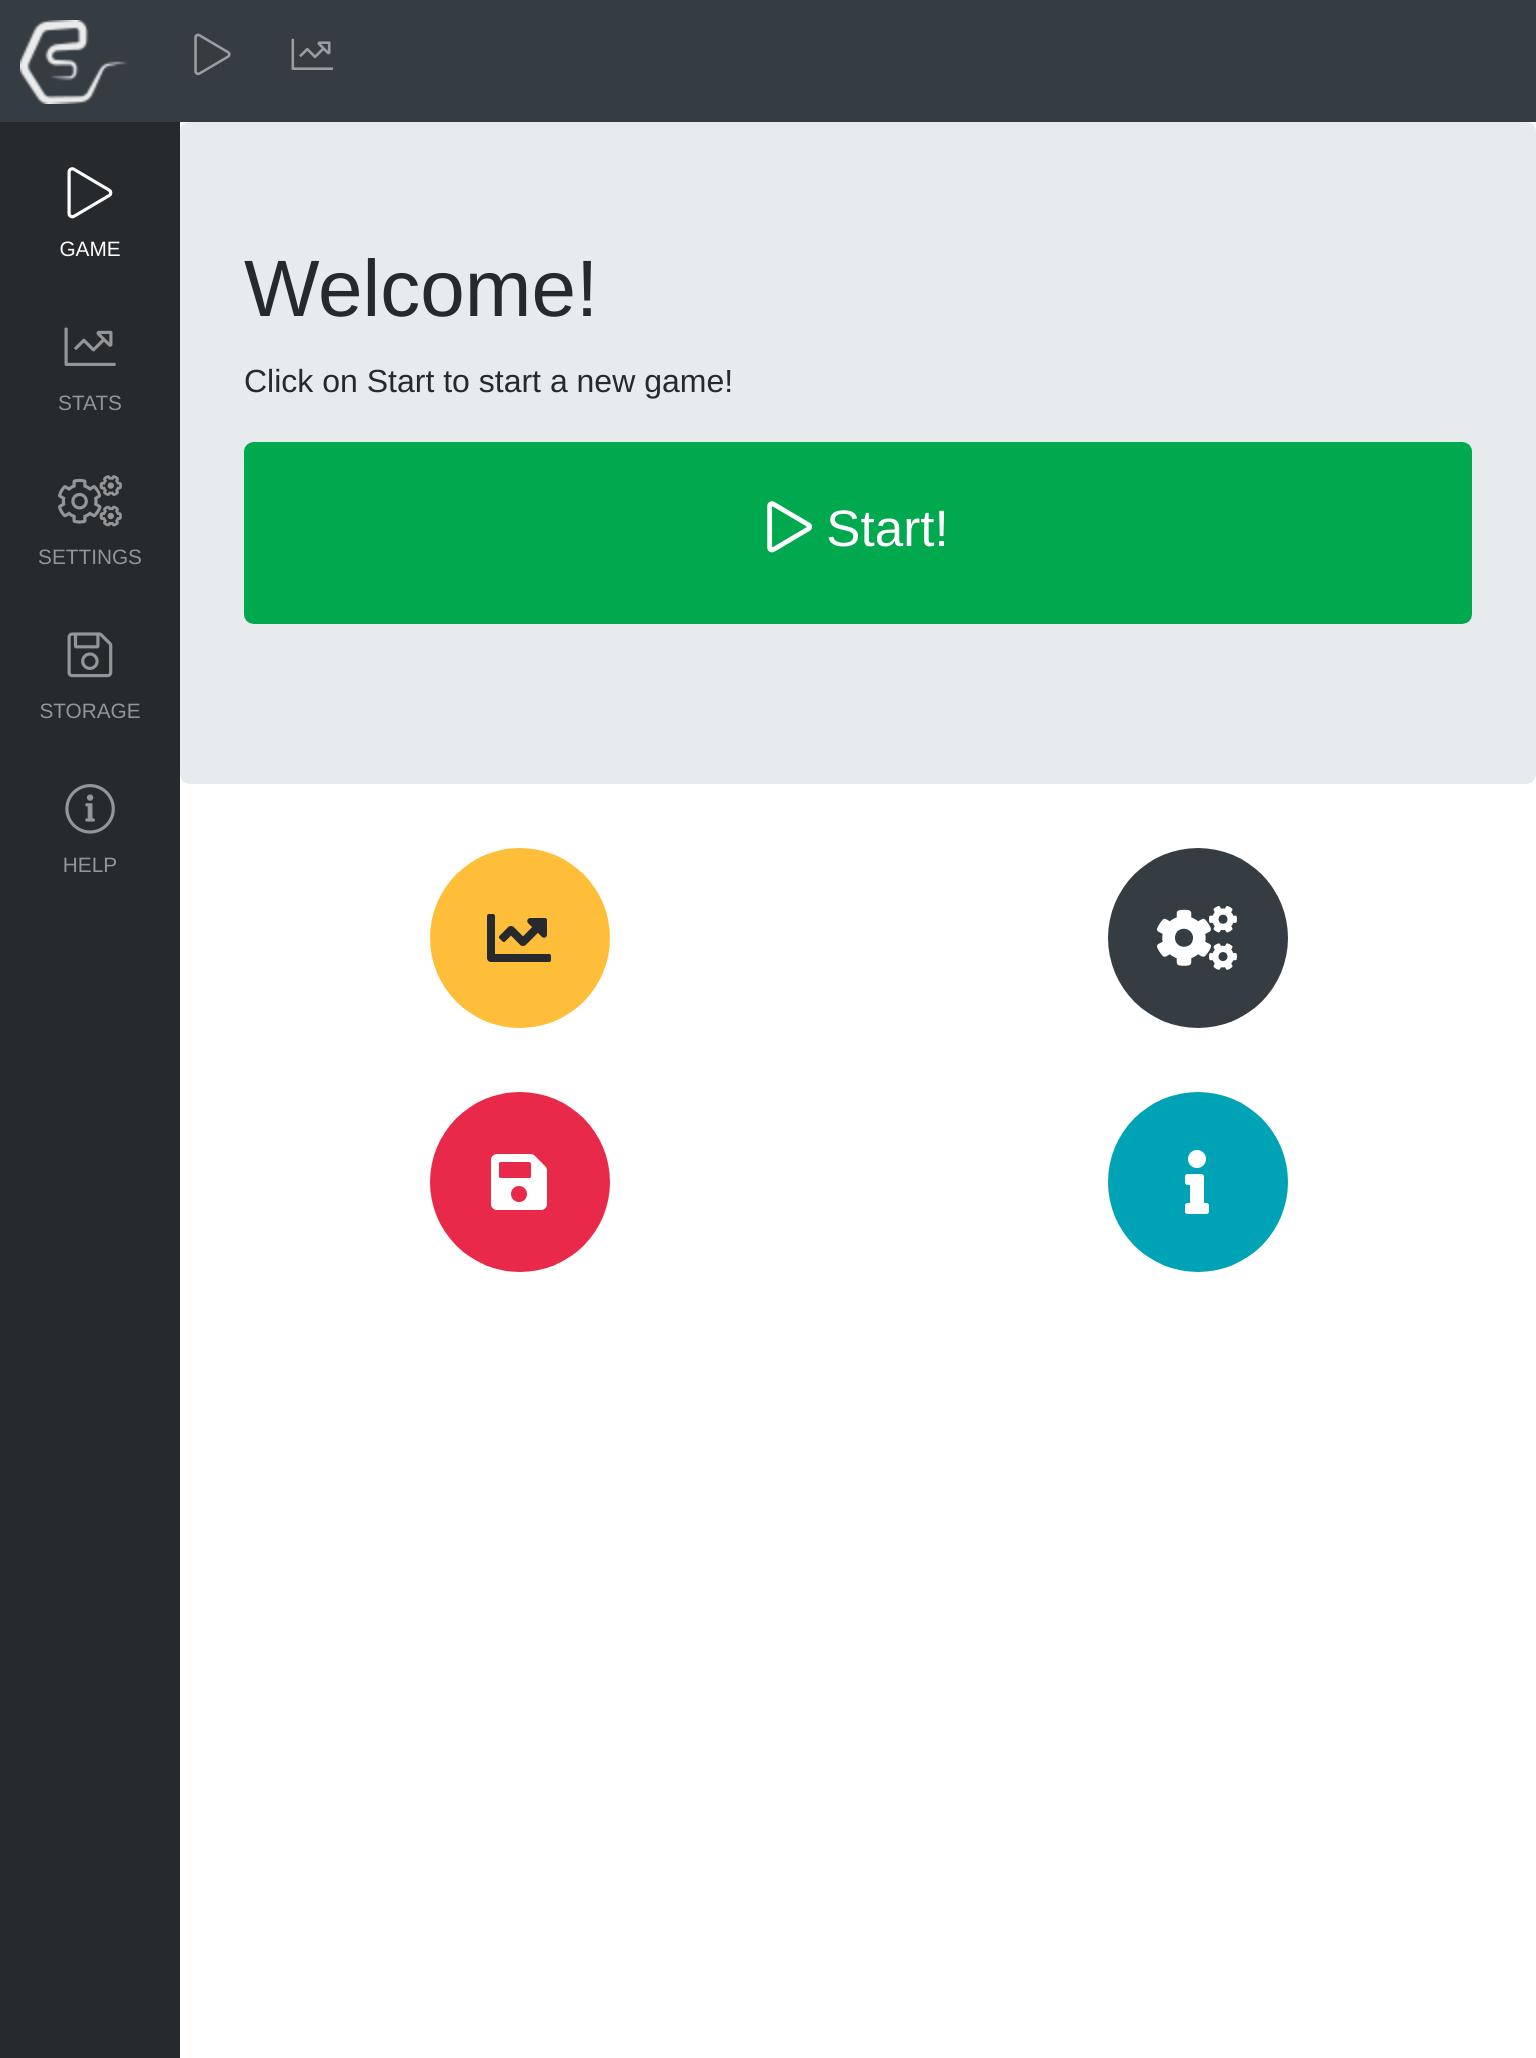Open STORAGE in the sidebar
This screenshot has height=2058, width=1536.
pos(90,675)
